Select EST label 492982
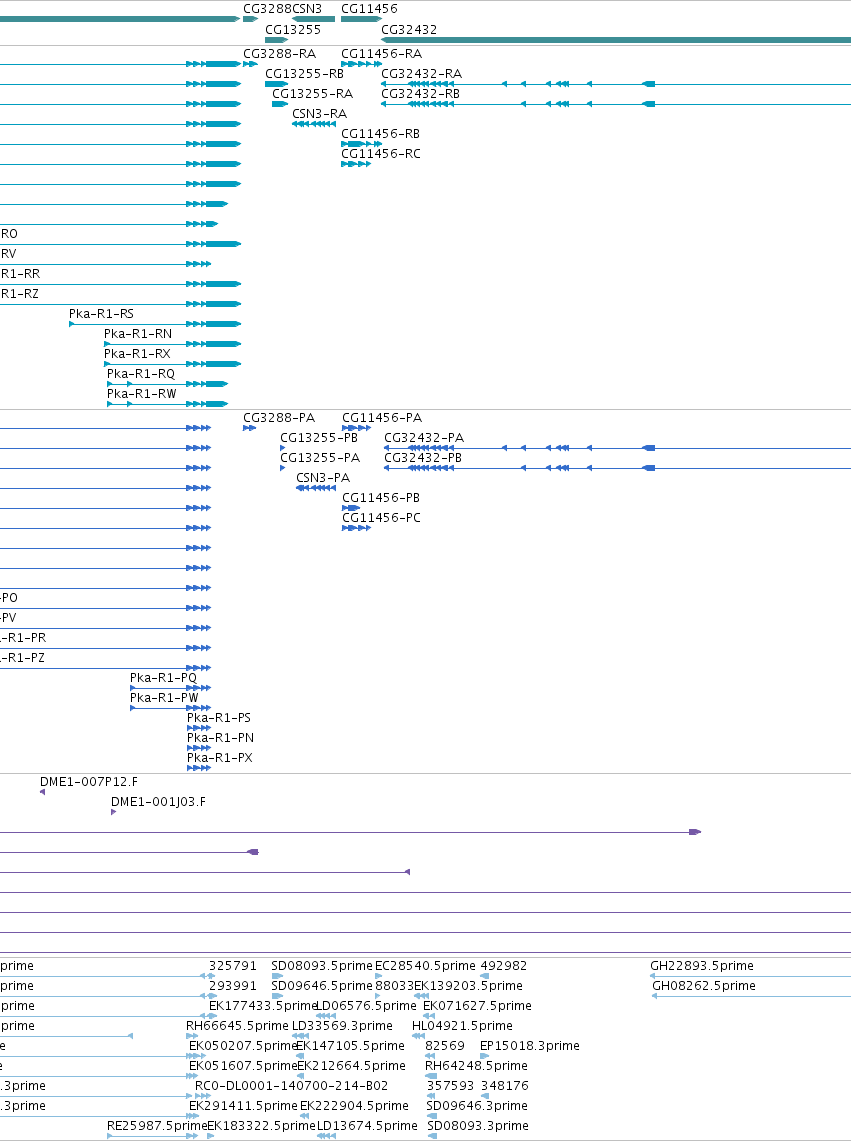Image resolution: width=851 pixels, height=1141 pixels. coord(504,966)
